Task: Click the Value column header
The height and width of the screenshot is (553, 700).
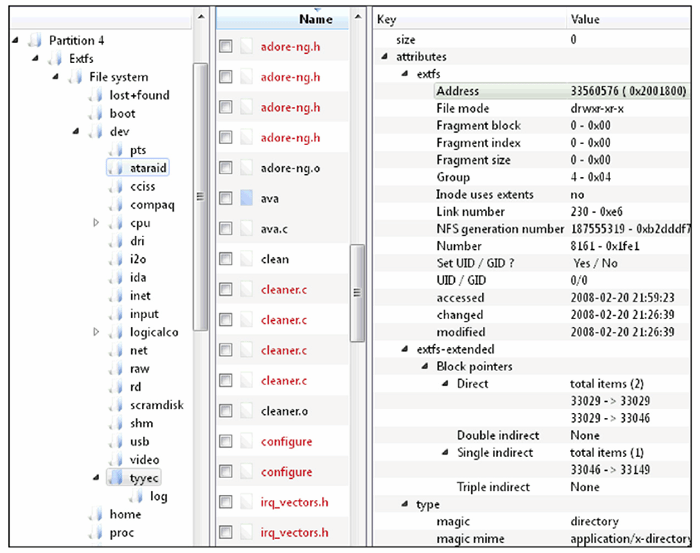Action: pyautogui.click(x=586, y=19)
